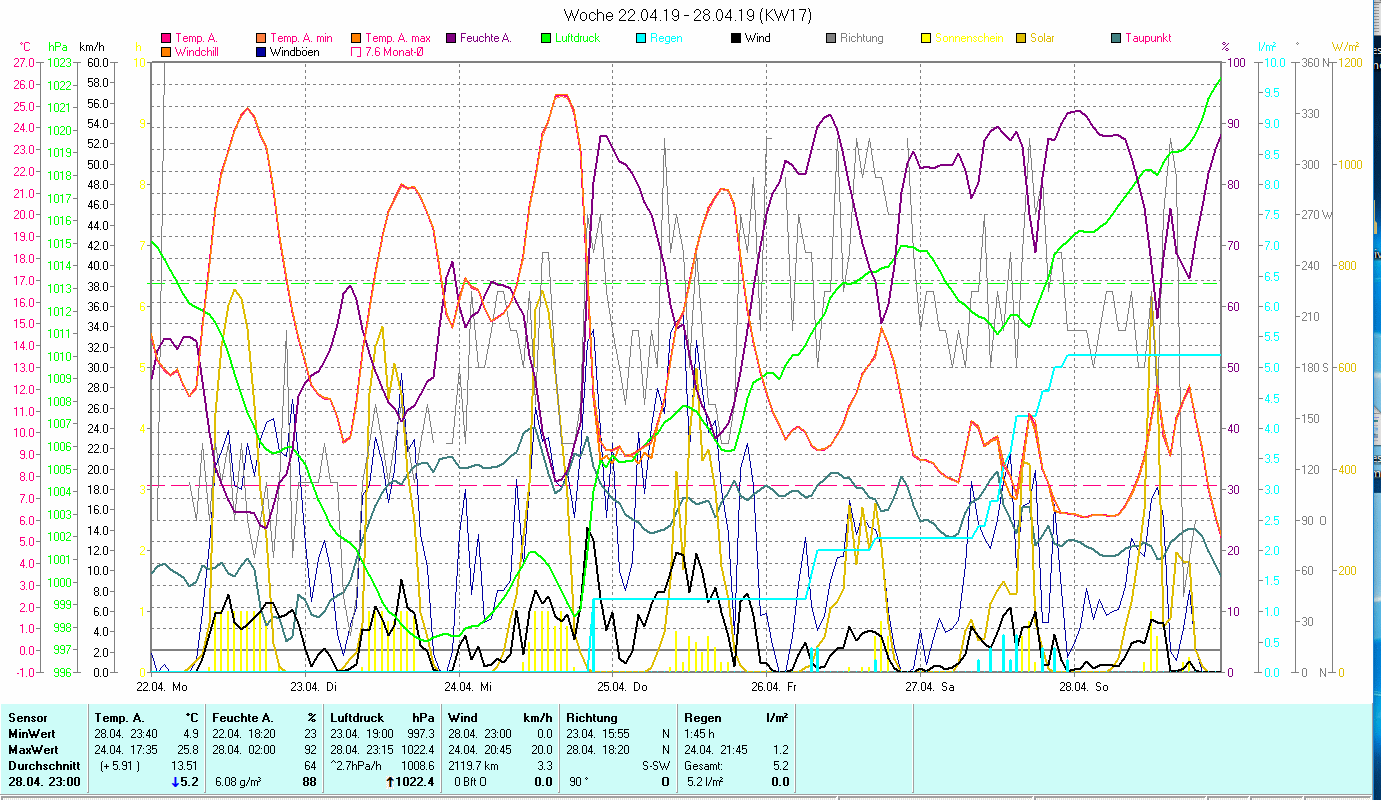Click the 0 Bft O wind force value
Screen dimensions: 1381x800
[x=470, y=782]
